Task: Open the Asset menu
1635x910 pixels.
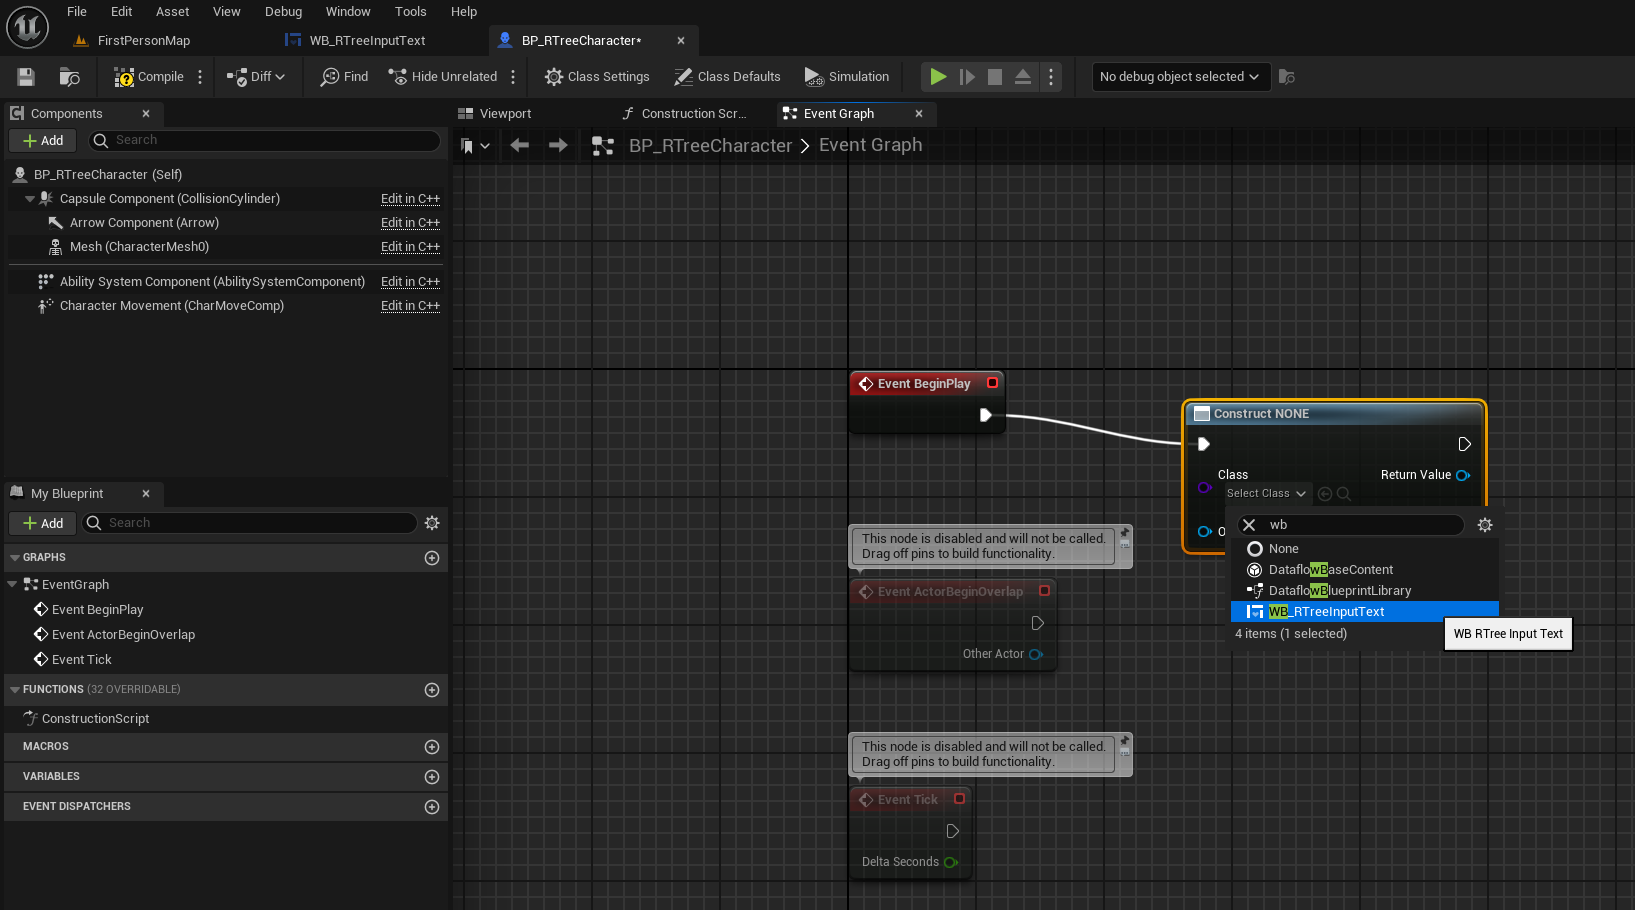Action: (x=172, y=12)
